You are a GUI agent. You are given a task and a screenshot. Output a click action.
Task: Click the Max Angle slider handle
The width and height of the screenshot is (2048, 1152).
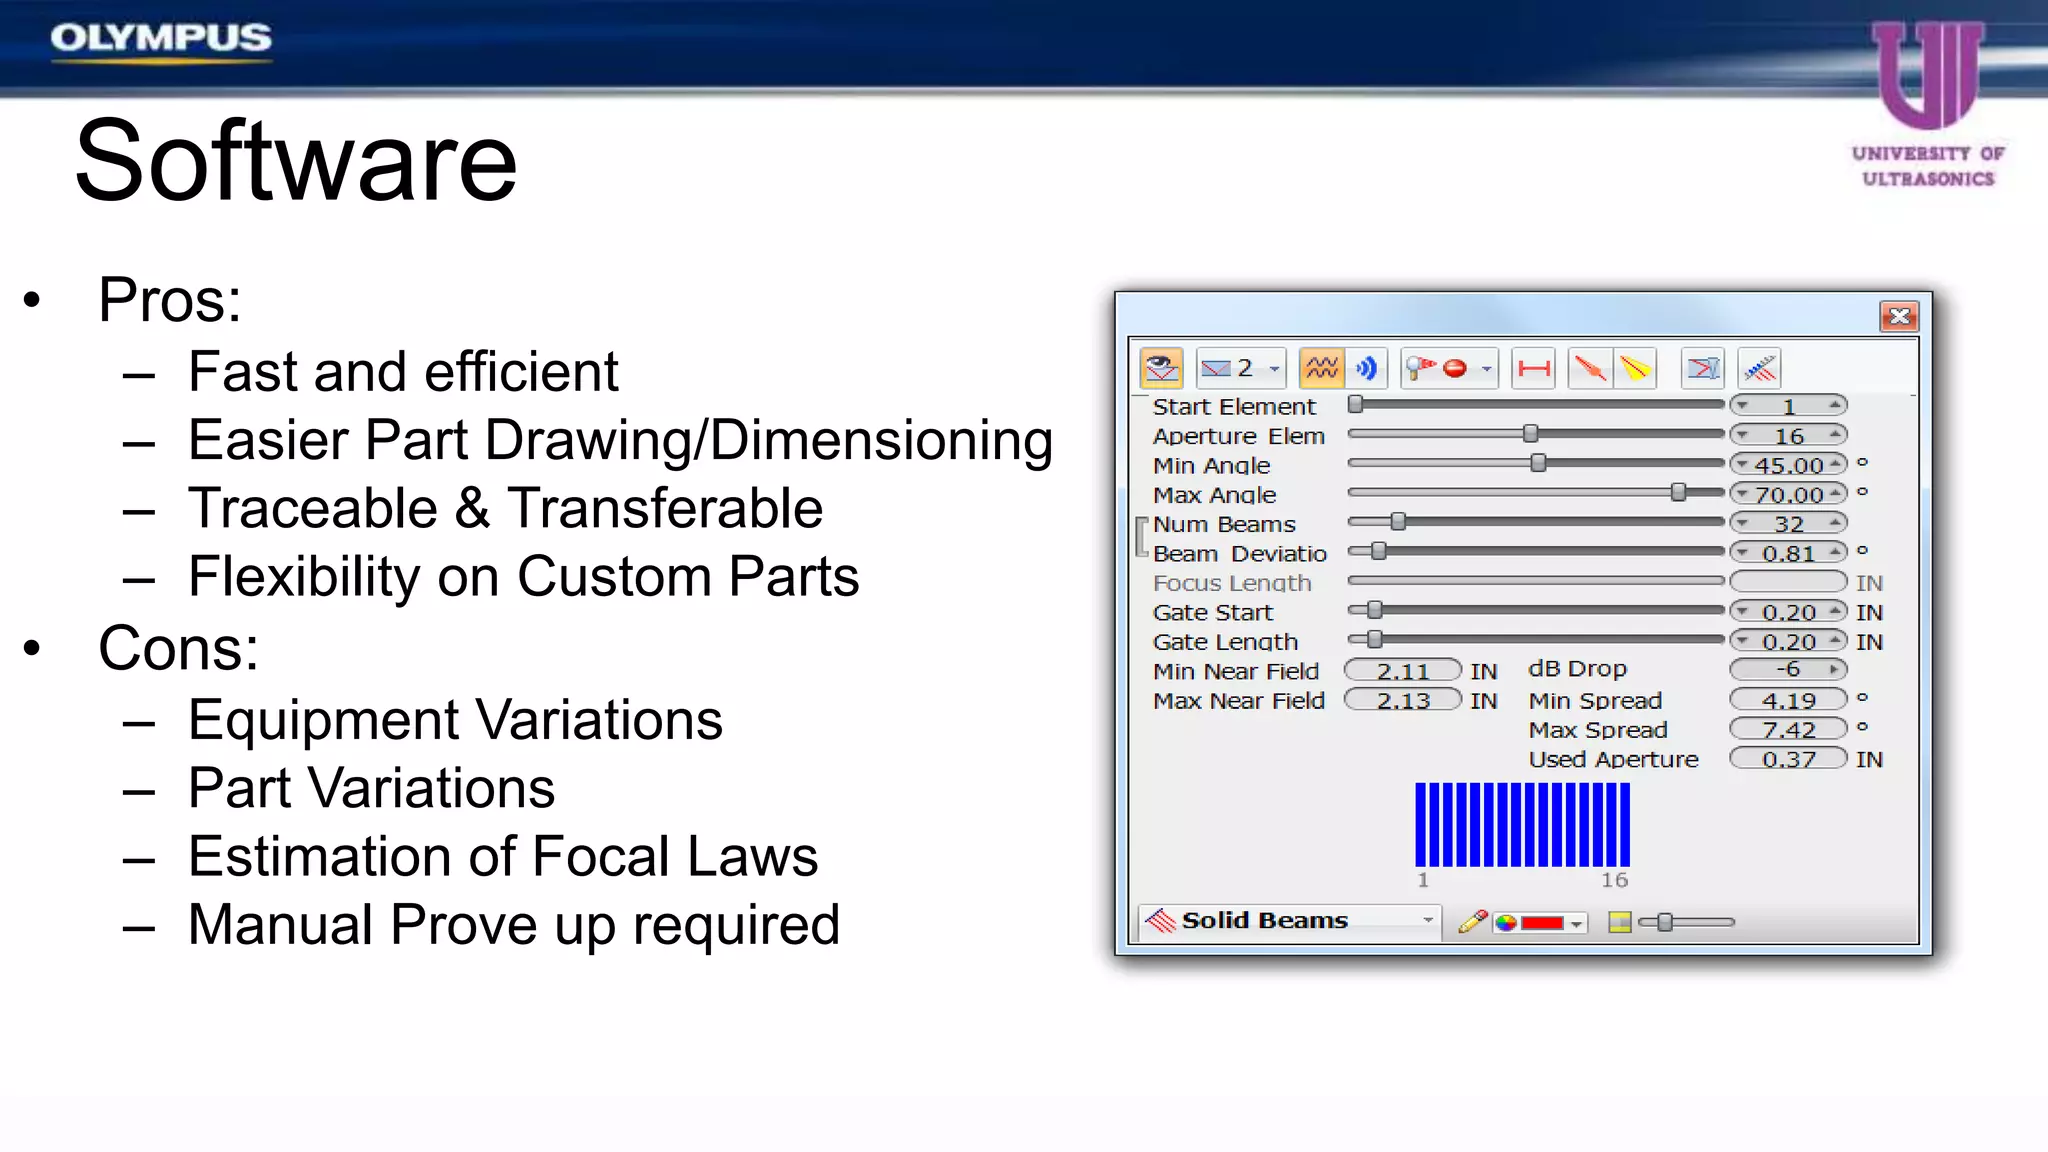point(1679,492)
